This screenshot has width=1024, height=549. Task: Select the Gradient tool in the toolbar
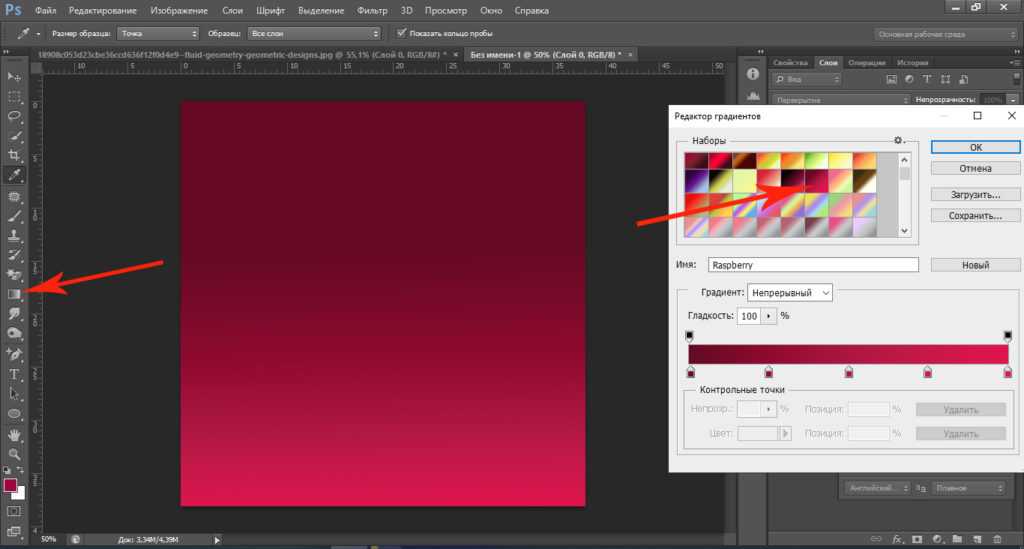[x=14, y=294]
